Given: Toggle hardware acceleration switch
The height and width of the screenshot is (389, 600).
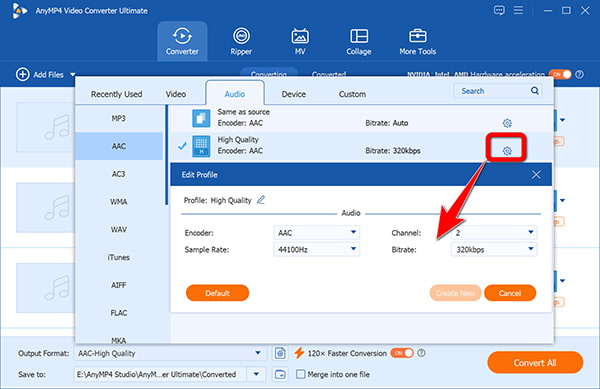Looking at the screenshot, I should [x=560, y=74].
